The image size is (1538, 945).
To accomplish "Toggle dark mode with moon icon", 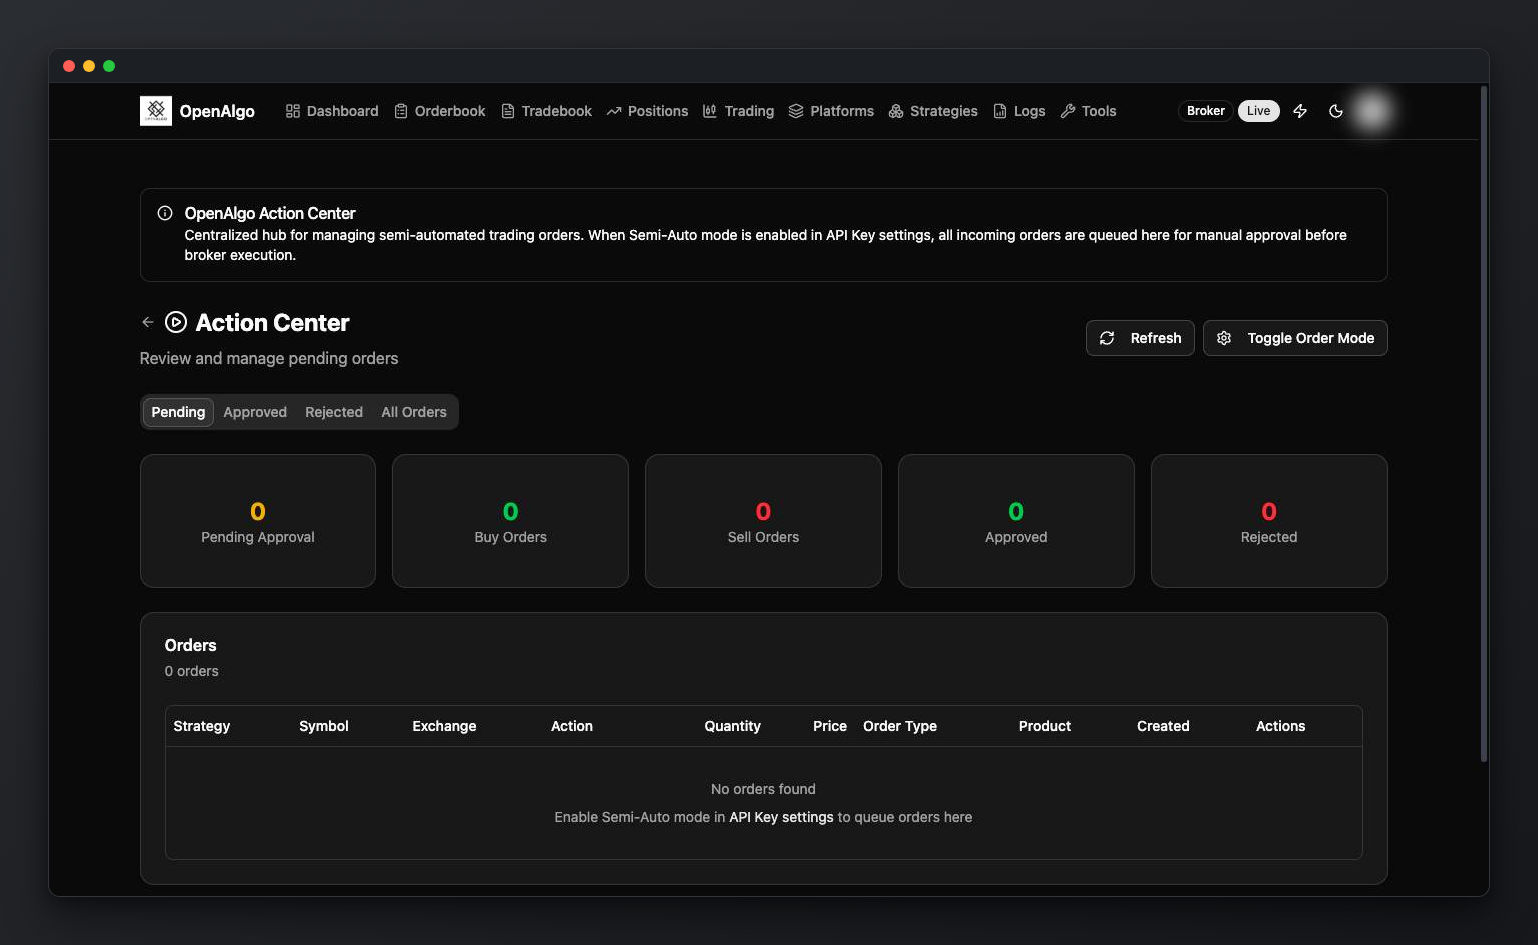I will [1335, 111].
